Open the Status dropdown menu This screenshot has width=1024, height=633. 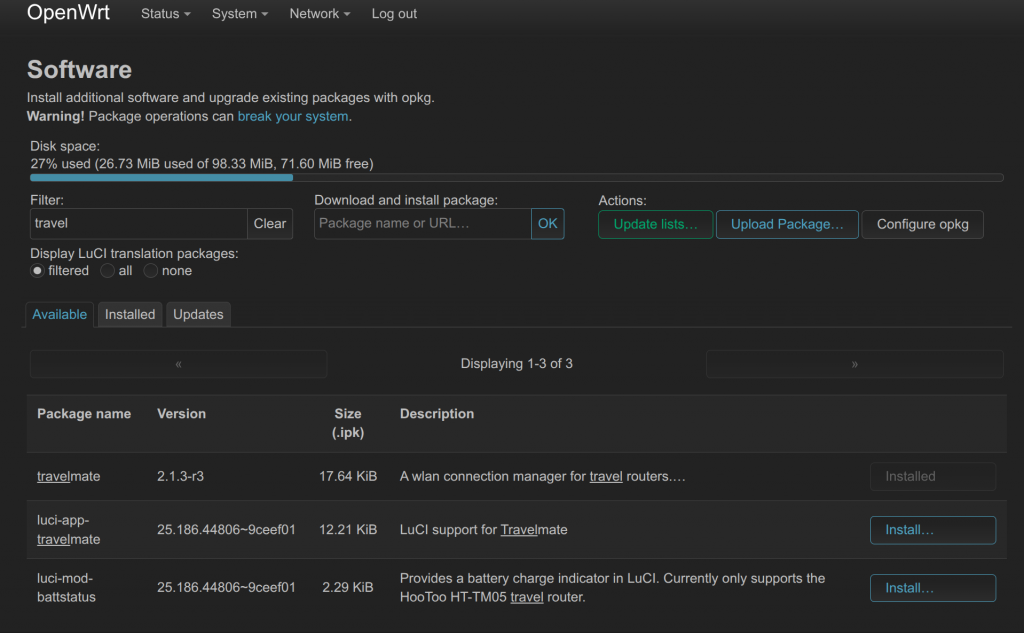165,14
